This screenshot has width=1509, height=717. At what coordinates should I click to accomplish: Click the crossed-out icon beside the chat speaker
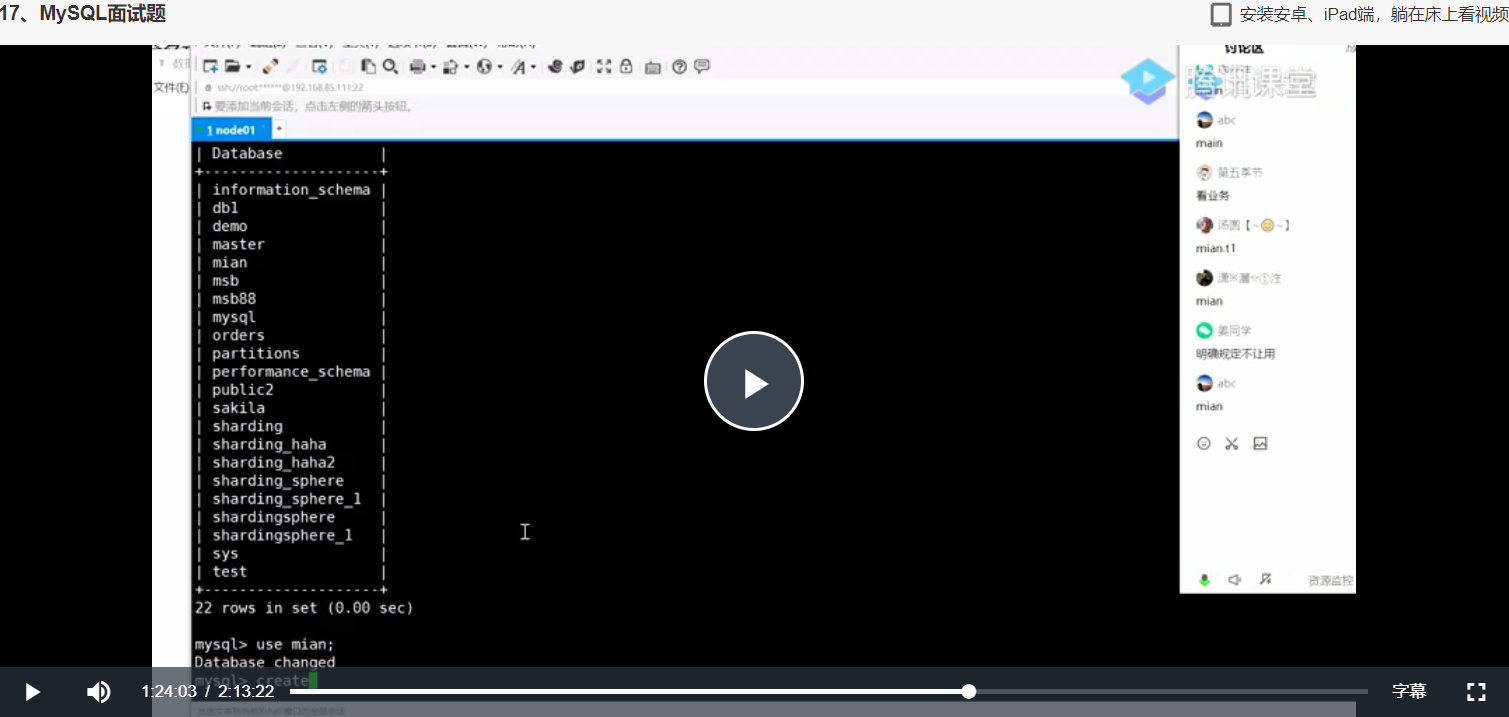pos(1265,579)
